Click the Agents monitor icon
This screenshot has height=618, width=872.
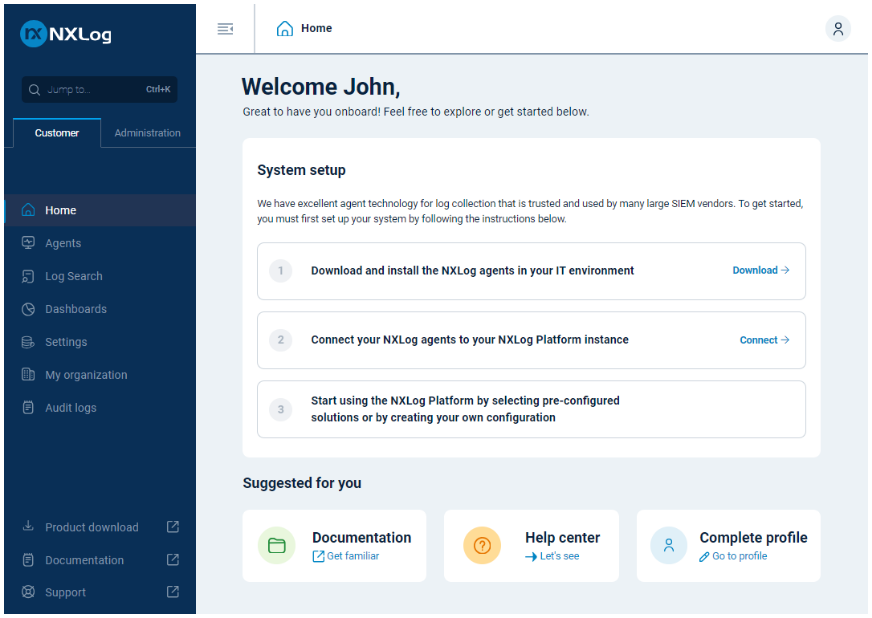click(x=28, y=243)
